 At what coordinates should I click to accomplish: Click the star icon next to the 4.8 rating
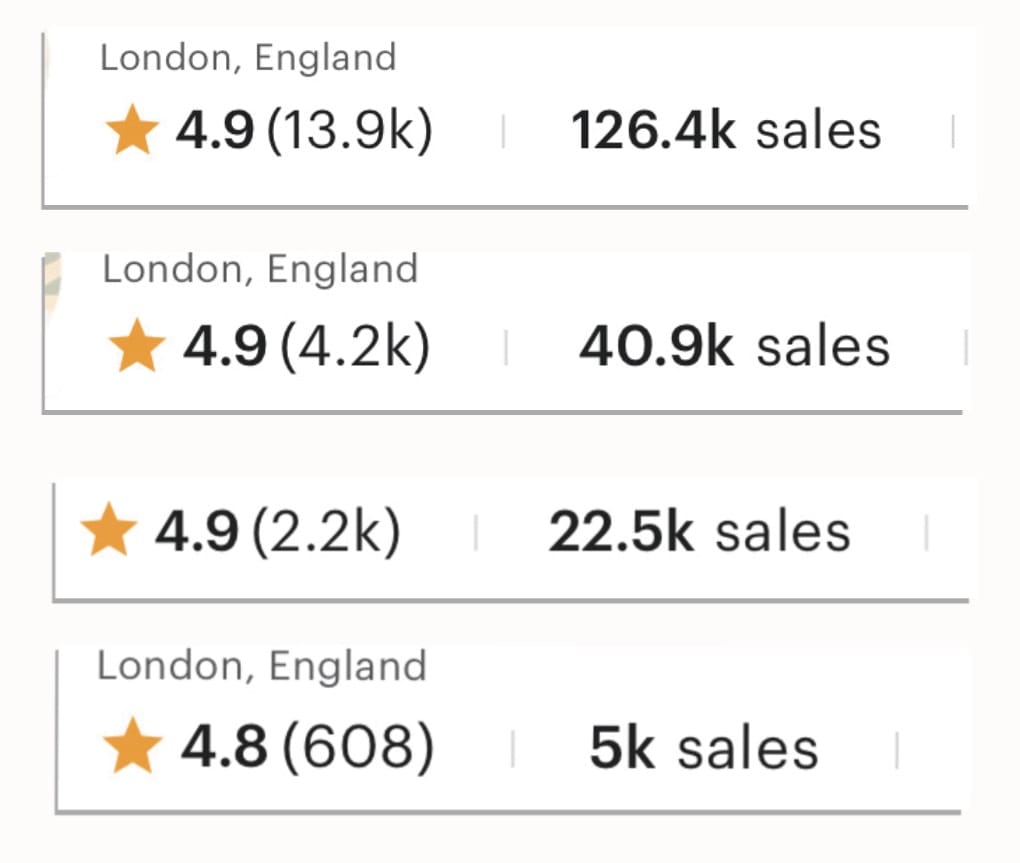[132, 749]
